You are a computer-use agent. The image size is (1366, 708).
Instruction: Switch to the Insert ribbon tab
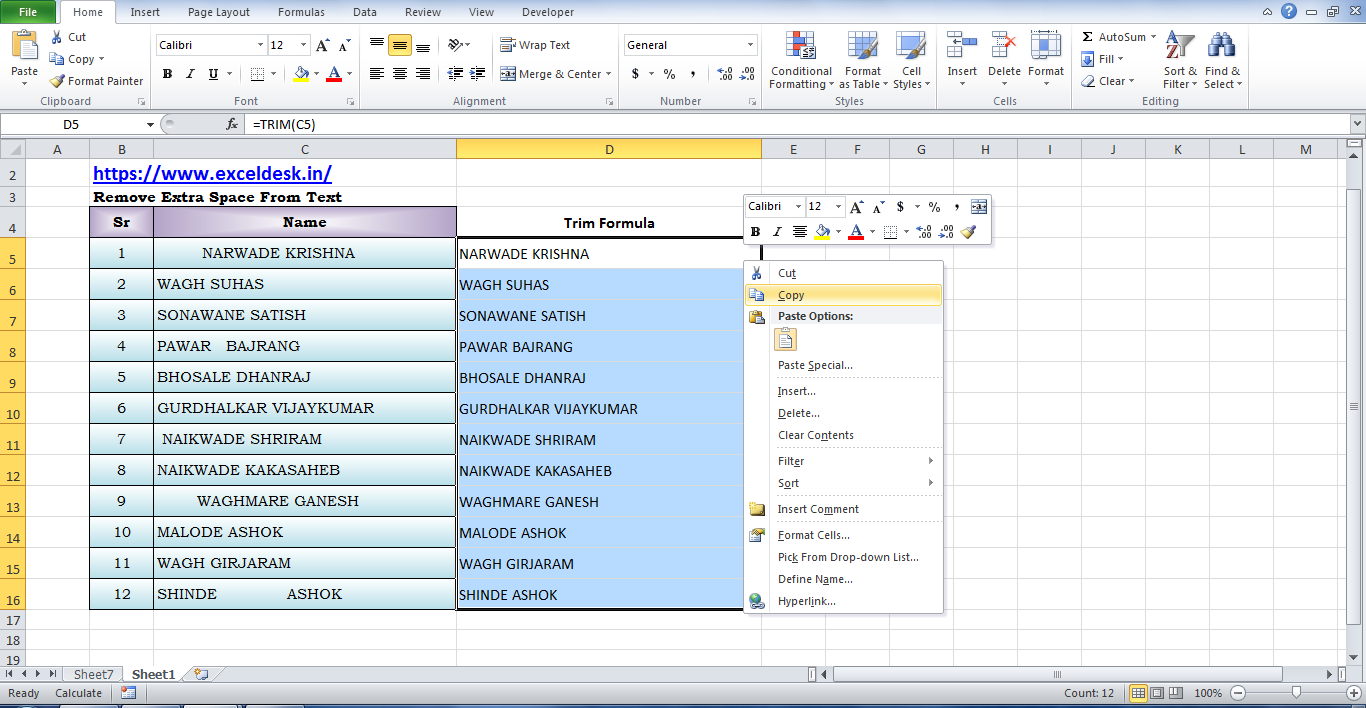145,12
